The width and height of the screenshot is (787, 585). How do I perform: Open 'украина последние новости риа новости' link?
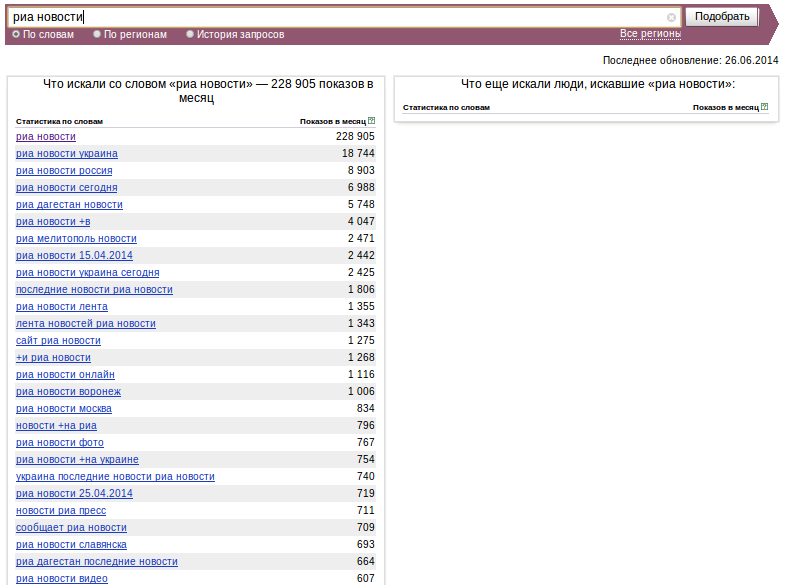pos(115,477)
